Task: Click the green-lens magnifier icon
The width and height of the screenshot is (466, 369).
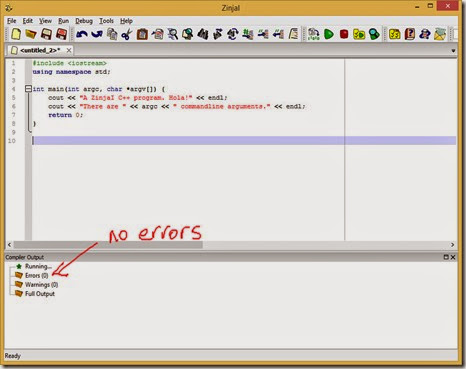Action: [x=188, y=34]
